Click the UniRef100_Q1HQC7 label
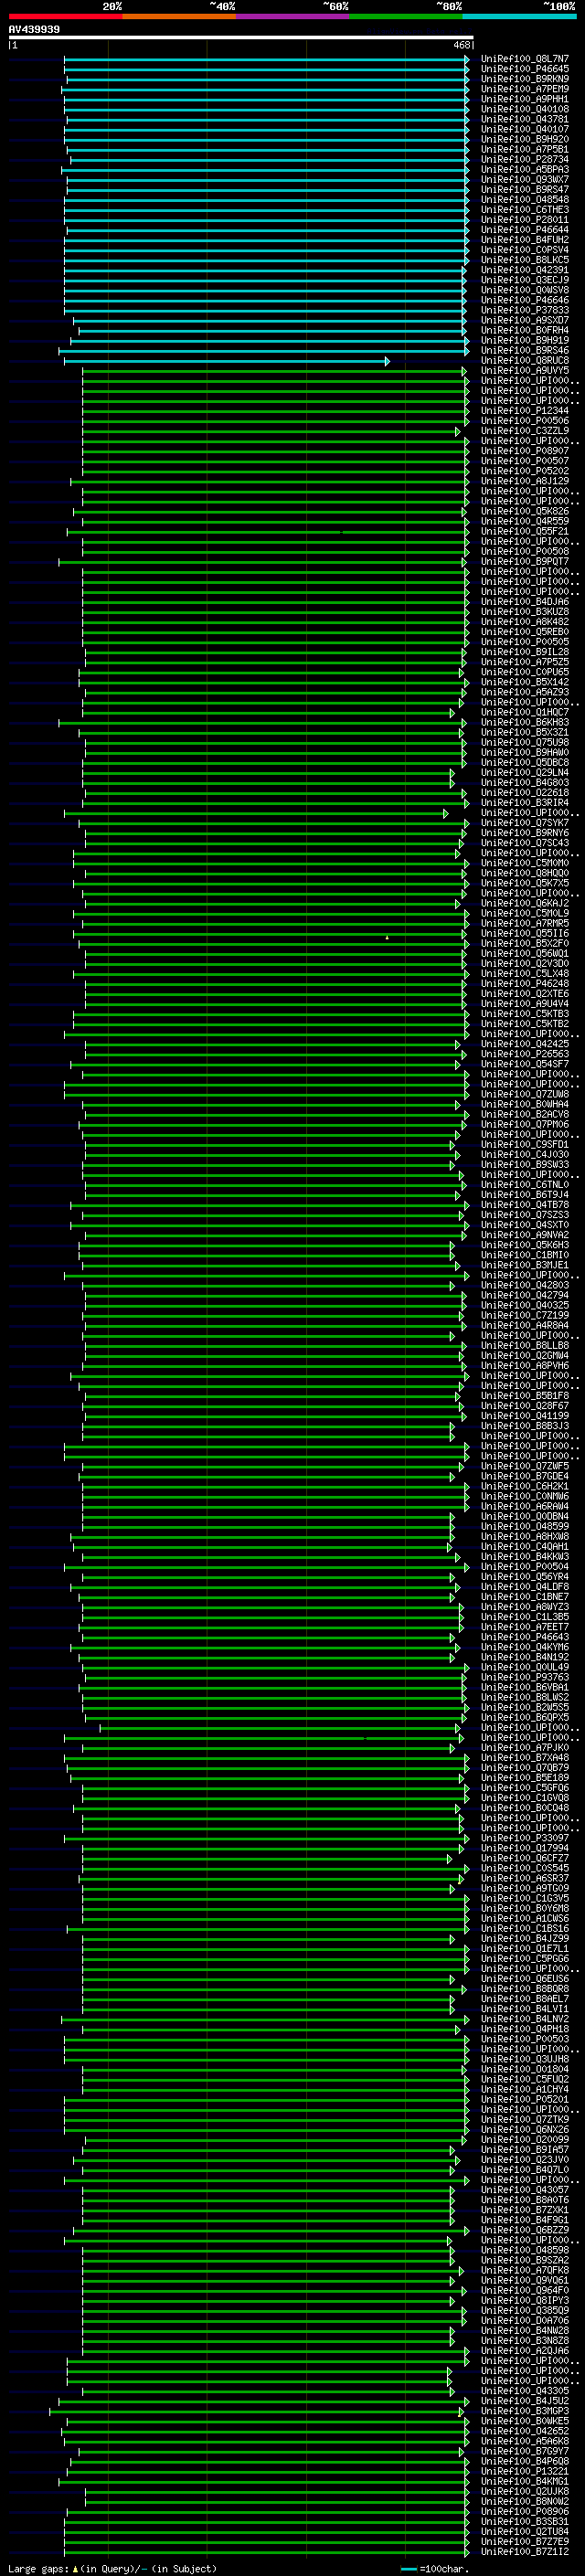Screen dimensions: 585x2576 click(x=525, y=713)
